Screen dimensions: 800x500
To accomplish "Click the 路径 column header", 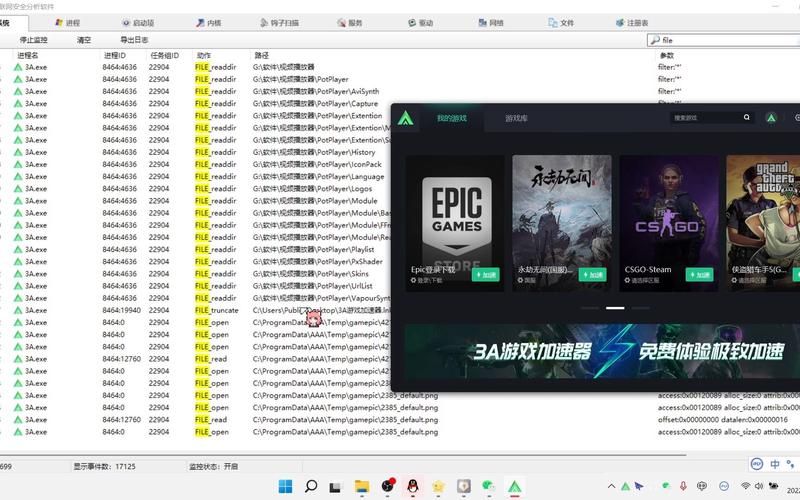I will [x=261, y=55].
